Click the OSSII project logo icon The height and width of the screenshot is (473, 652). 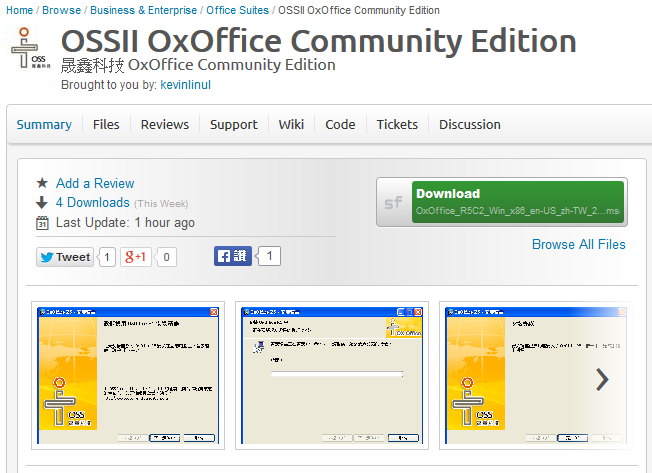point(31,48)
